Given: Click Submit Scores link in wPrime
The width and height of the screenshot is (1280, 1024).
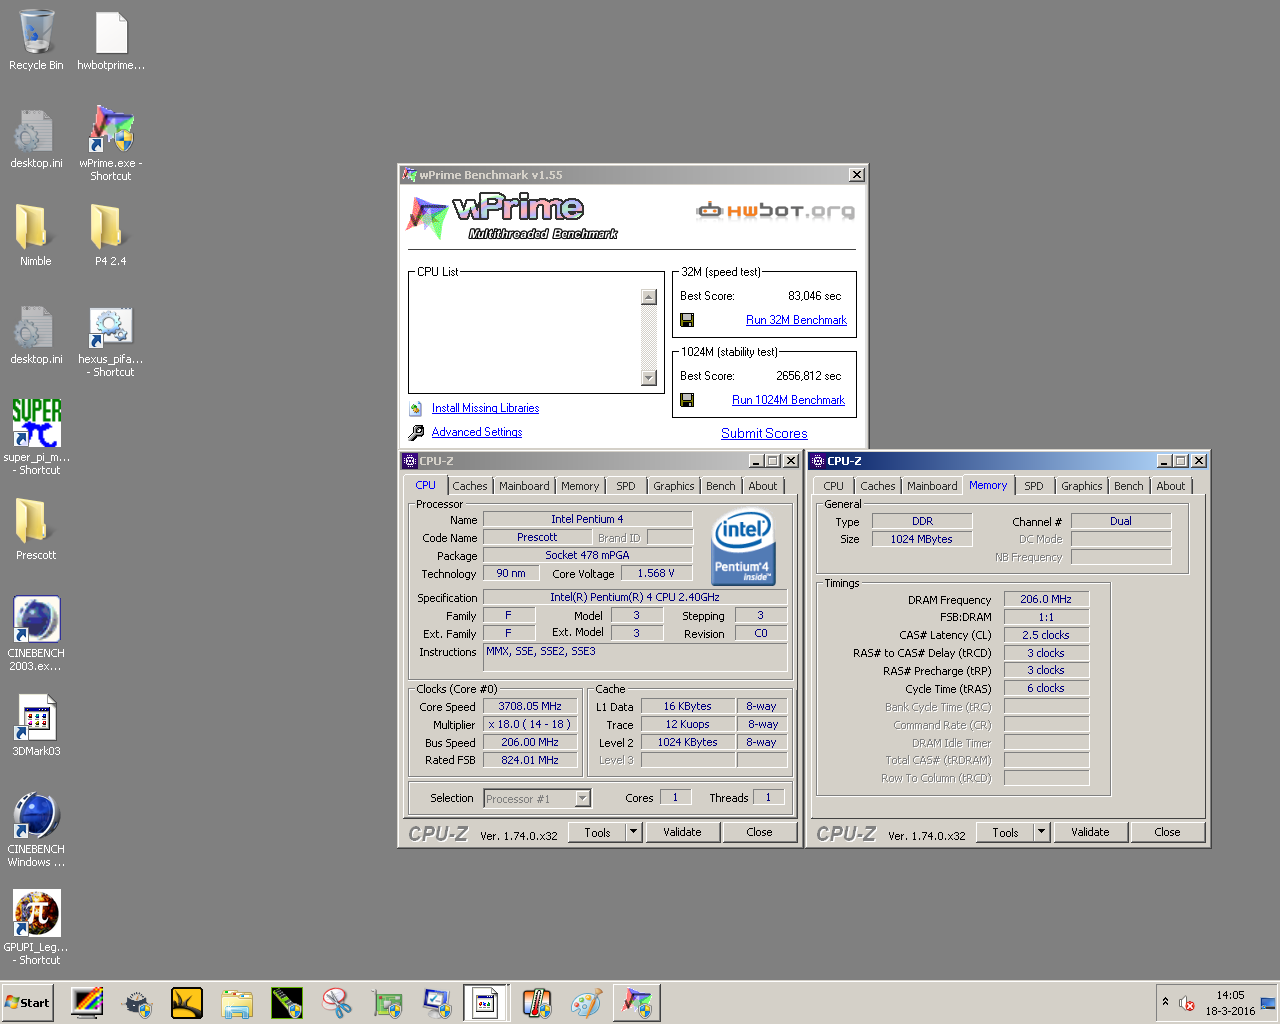Looking at the screenshot, I should coord(764,433).
